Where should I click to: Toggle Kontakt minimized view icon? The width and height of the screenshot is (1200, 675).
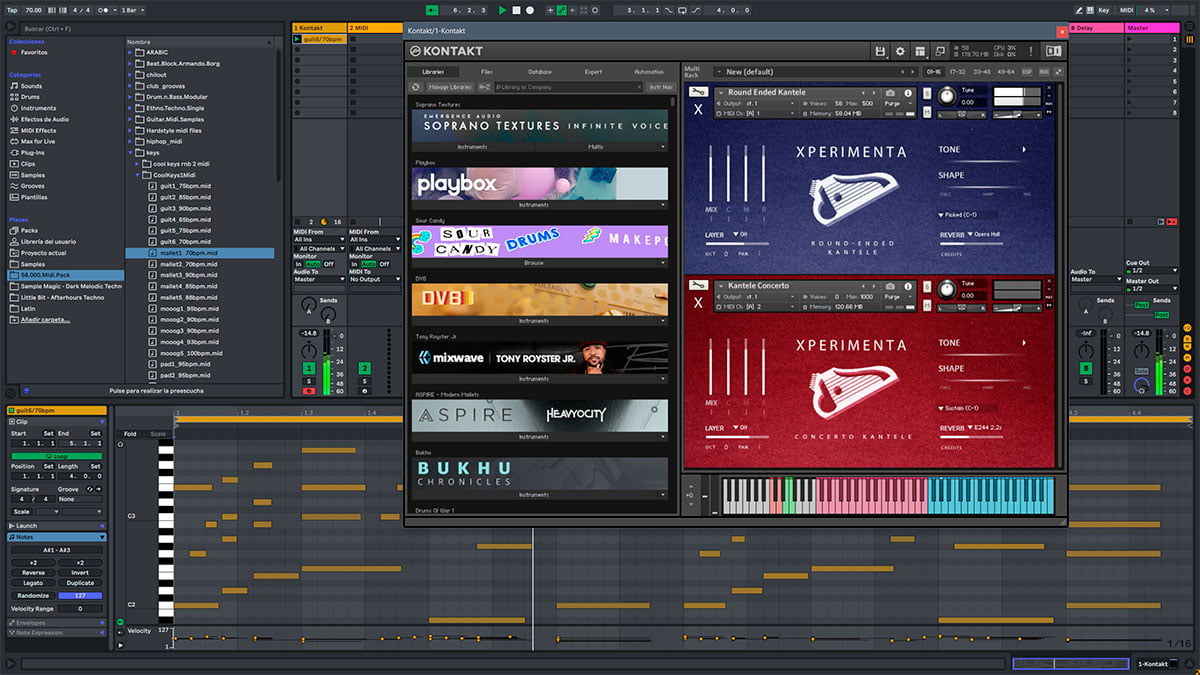940,51
